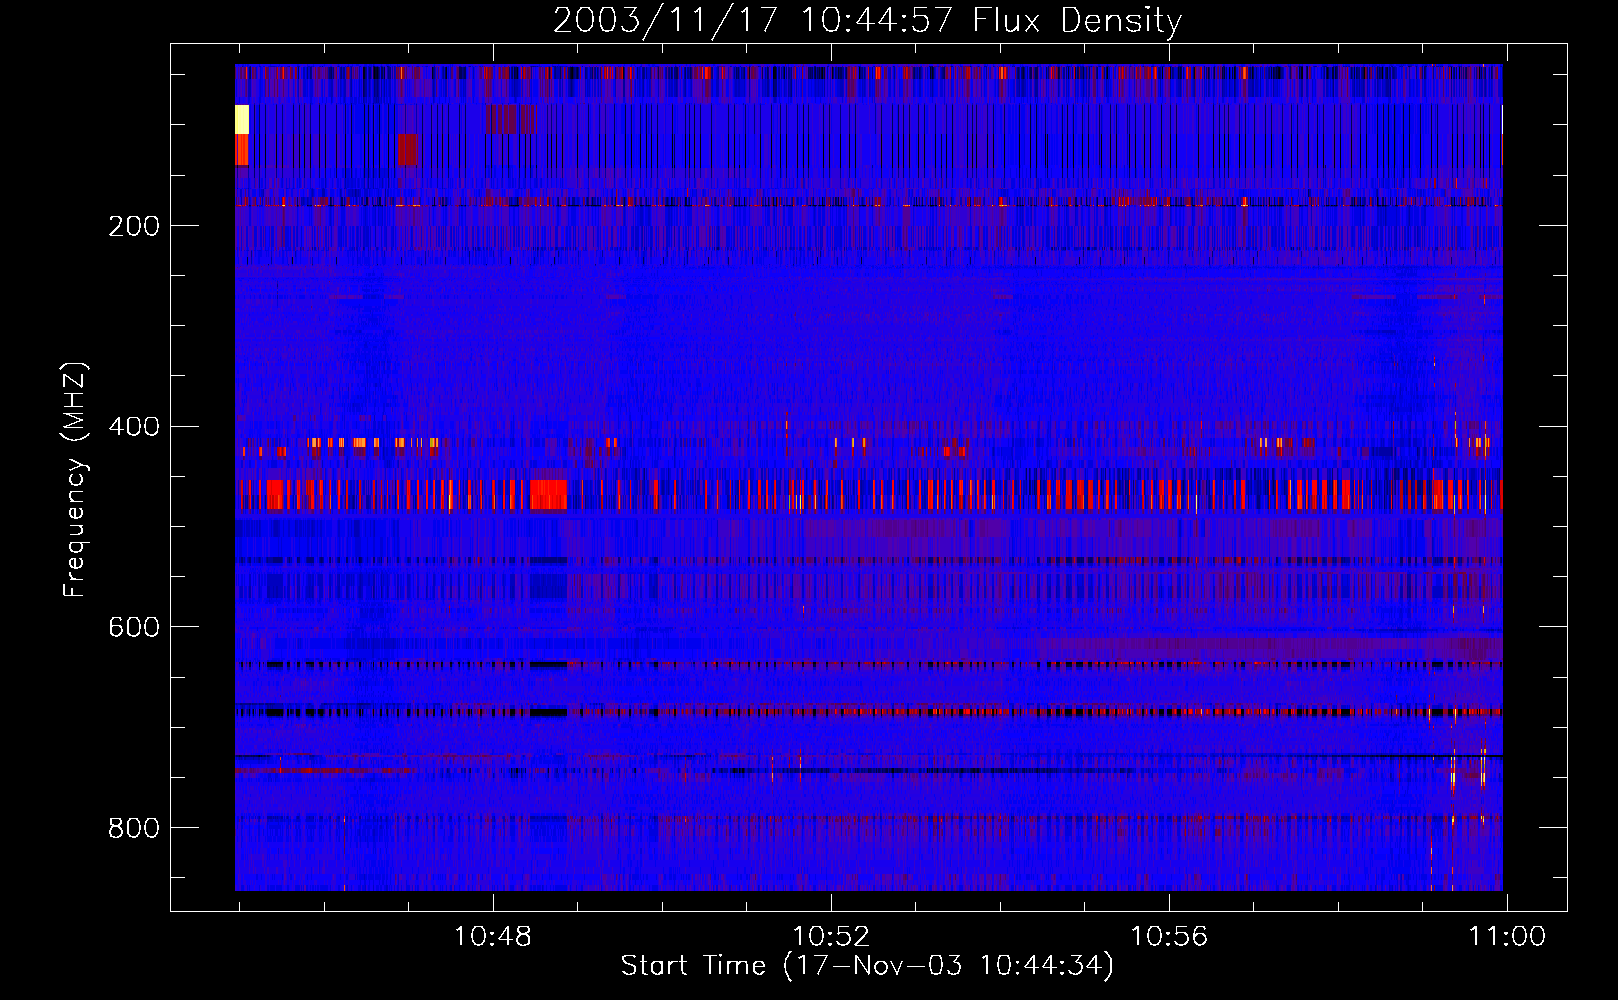Click the 10:56 time tick label

(1169, 937)
